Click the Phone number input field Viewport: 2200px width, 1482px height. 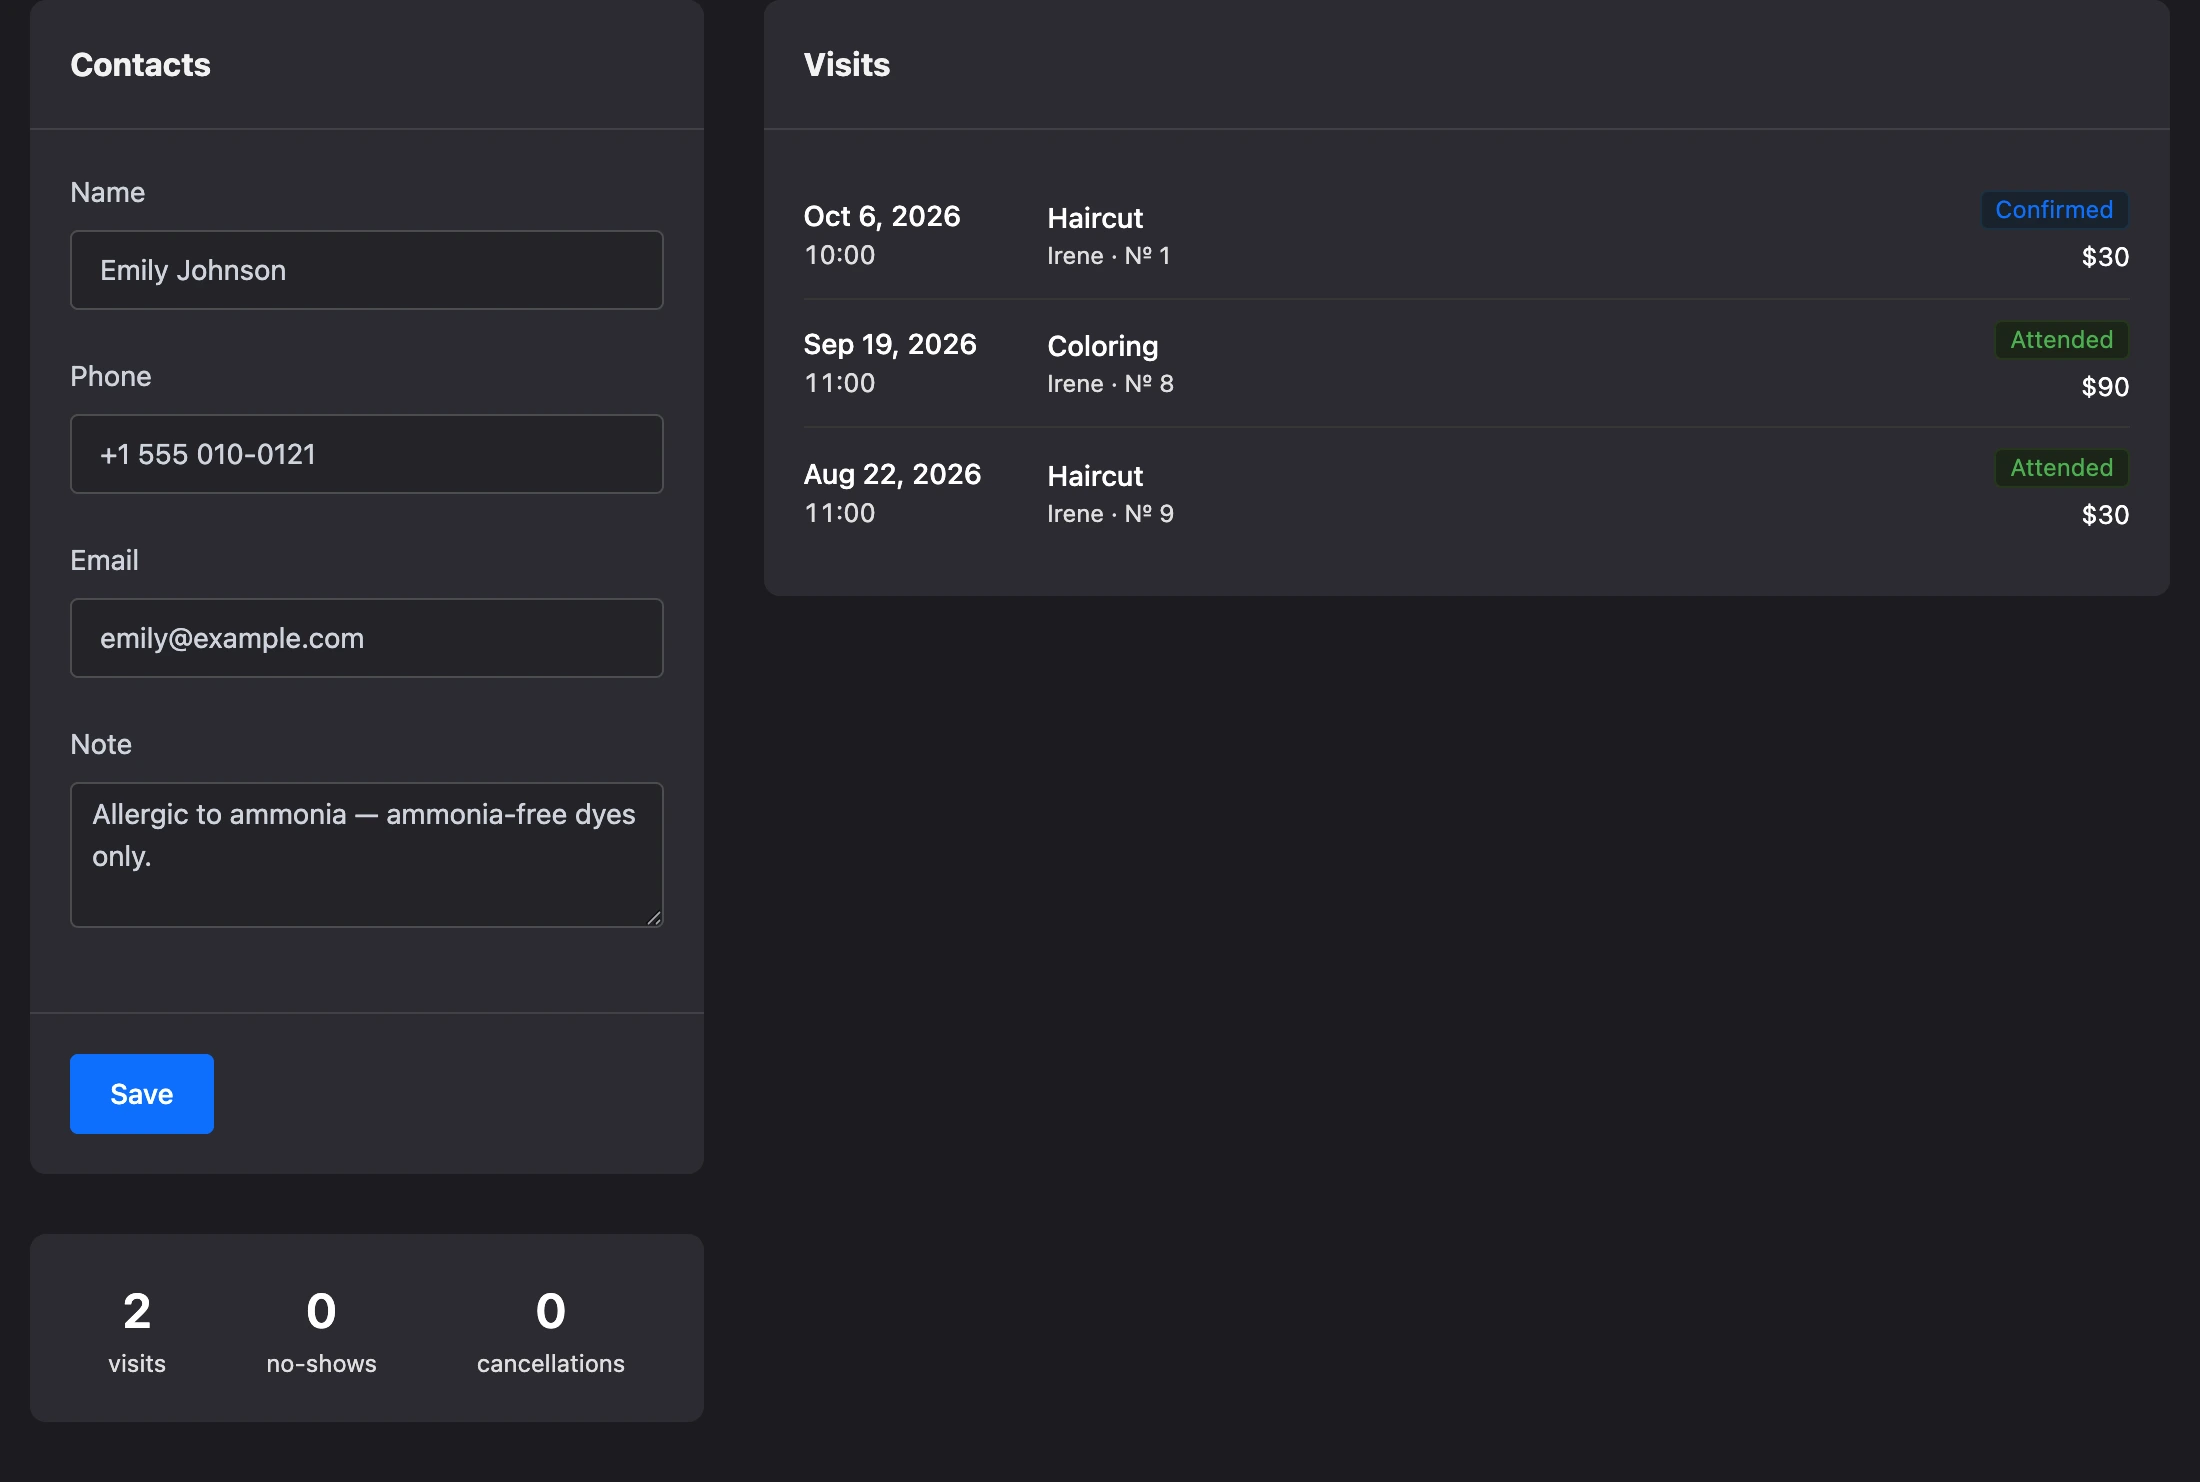pyautogui.click(x=367, y=454)
